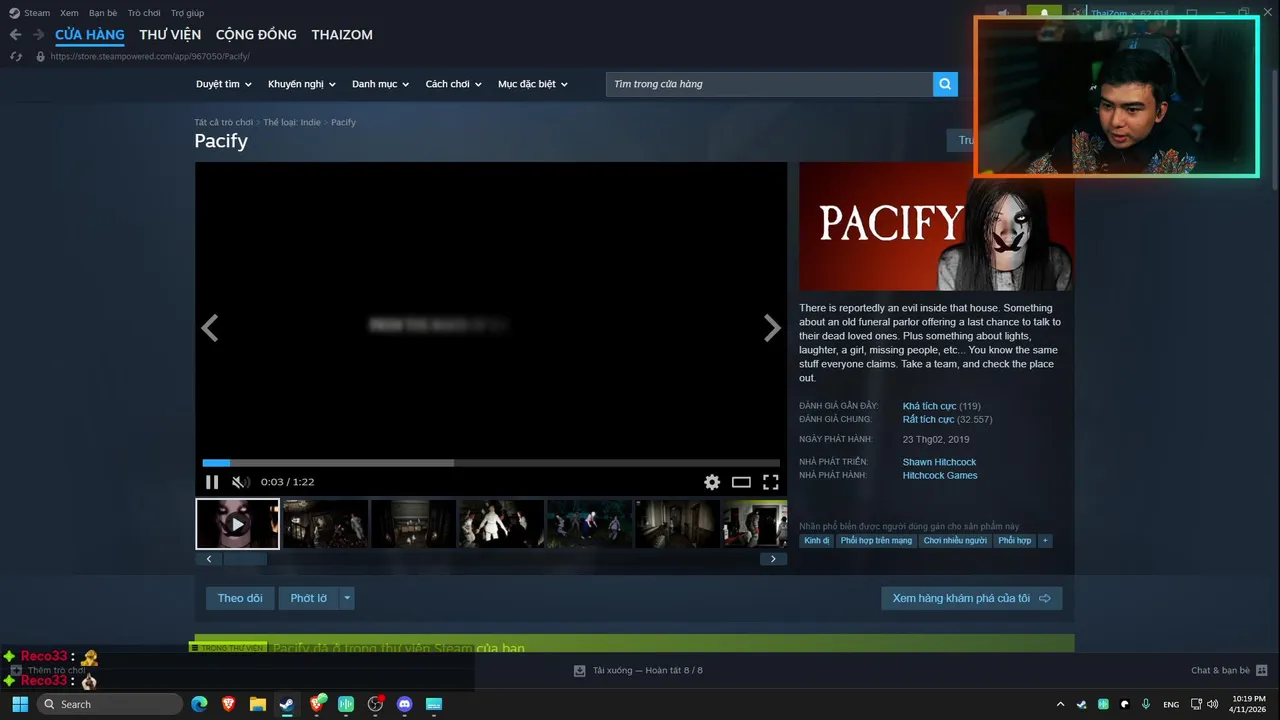The height and width of the screenshot is (720, 1280).
Task: Expand the Danh mục dropdown
Action: (381, 84)
